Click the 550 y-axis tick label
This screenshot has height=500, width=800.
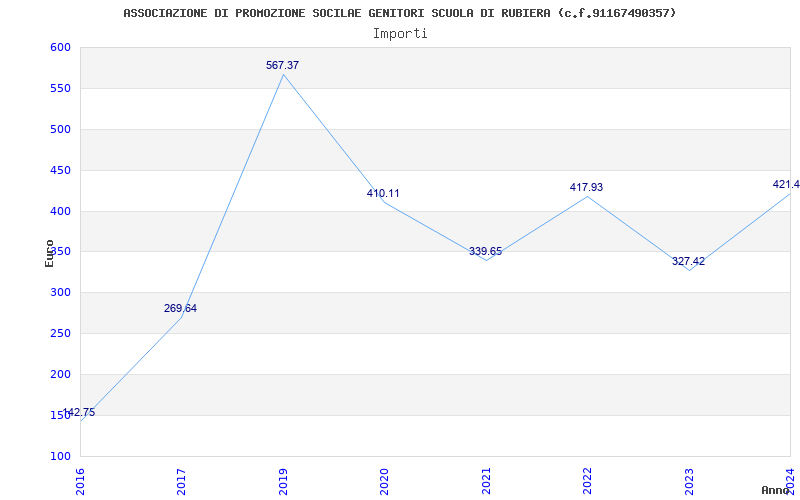[60, 88]
